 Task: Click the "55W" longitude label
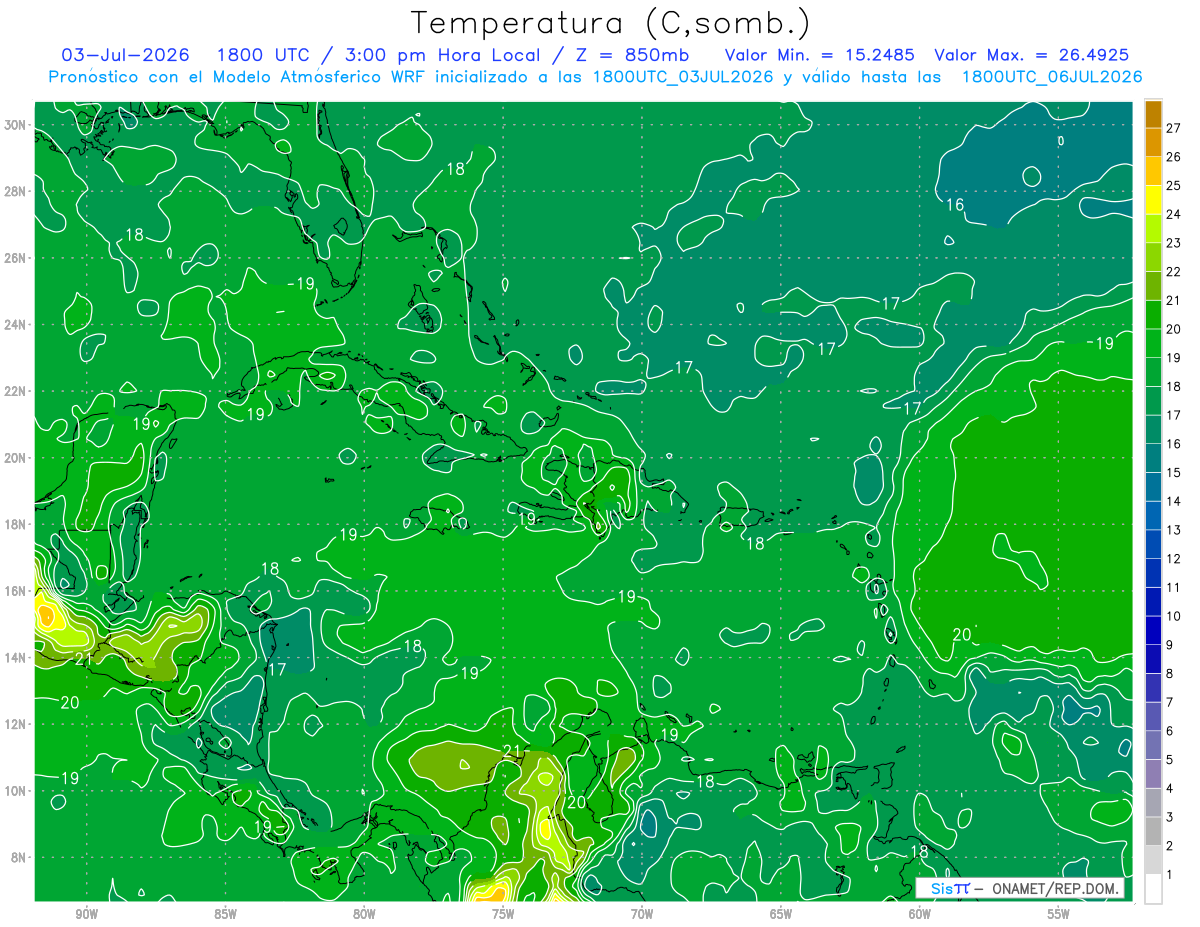click(x=1059, y=914)
